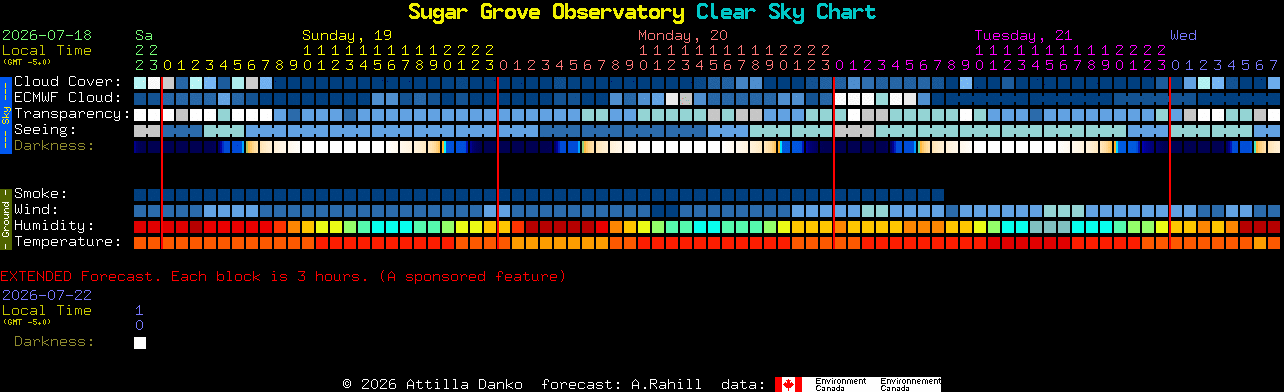Click the white extended forecast Darkness block
Image resolution: width=1284 pixels, height=392 pixels.
click(x=140, y=343)
